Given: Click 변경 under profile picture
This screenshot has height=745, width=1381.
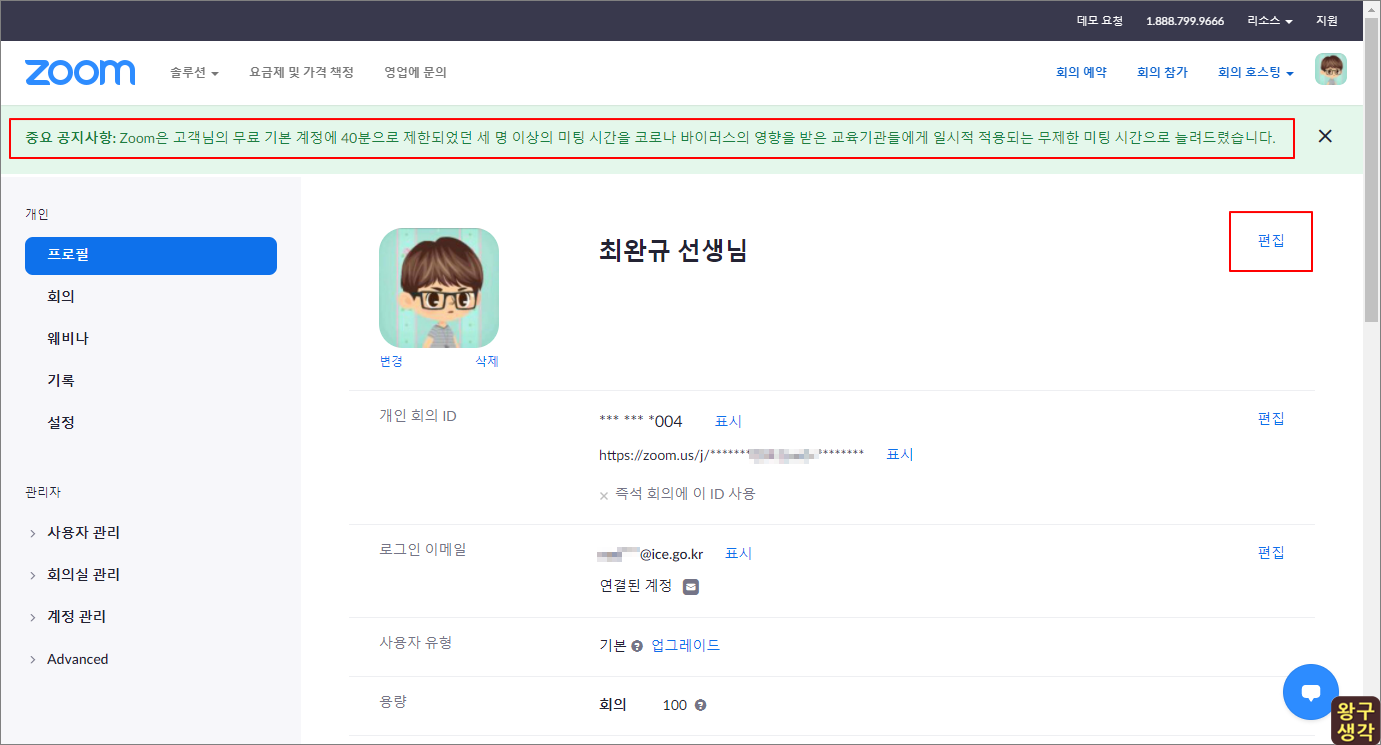Looking at the screenshot, I should (x=391, y=361).
